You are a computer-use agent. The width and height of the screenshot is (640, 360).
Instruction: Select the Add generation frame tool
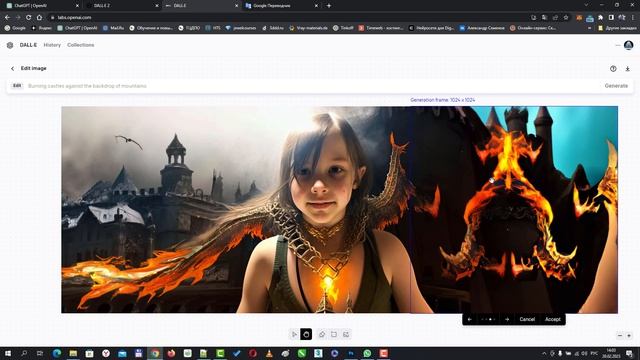334,334
